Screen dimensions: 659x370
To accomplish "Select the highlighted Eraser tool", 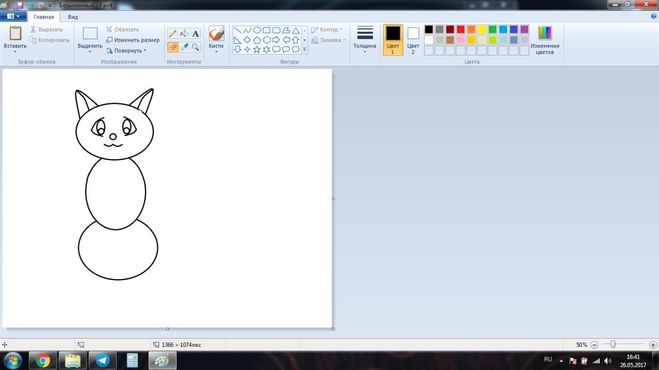I will 173,47.
